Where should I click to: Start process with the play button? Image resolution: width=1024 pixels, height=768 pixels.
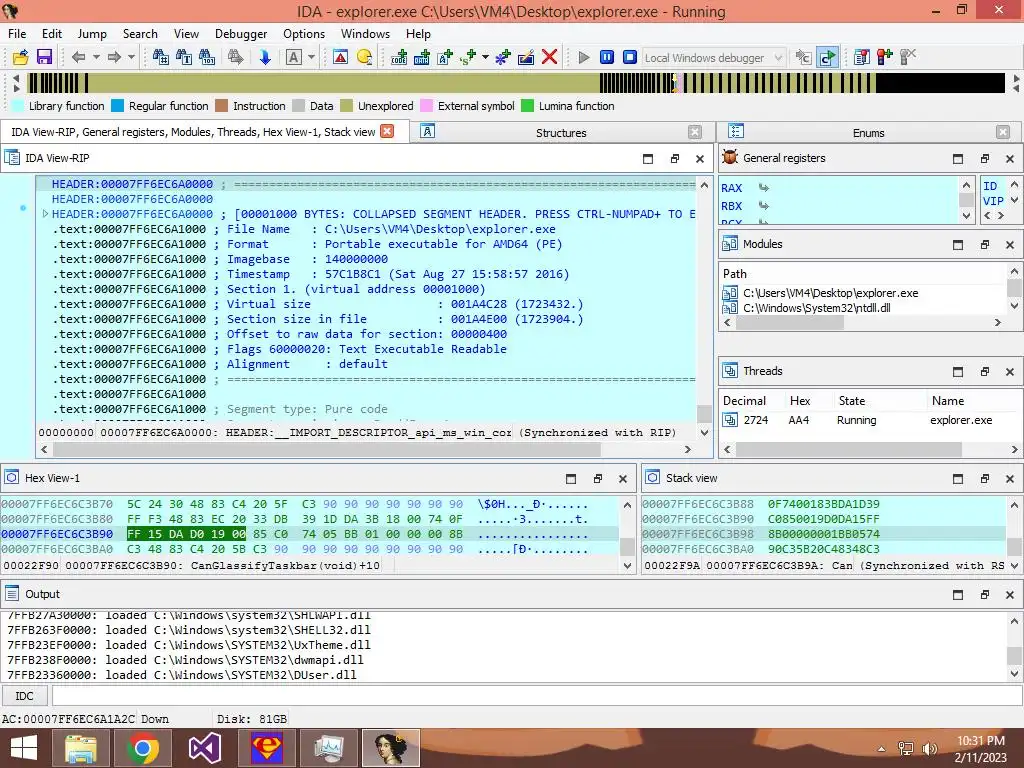click(x=584, y=57)
